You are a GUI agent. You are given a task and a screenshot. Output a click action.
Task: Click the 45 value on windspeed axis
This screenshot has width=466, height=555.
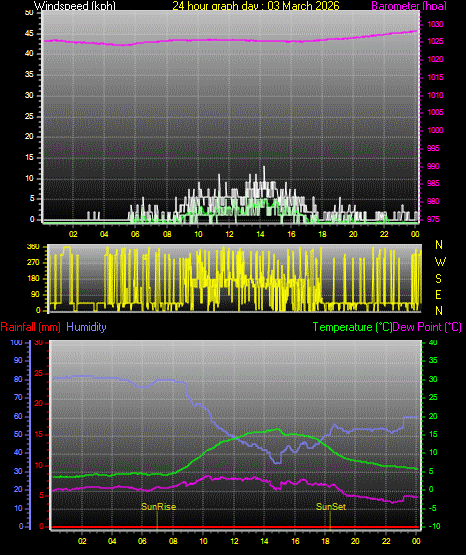pos(29,34)
